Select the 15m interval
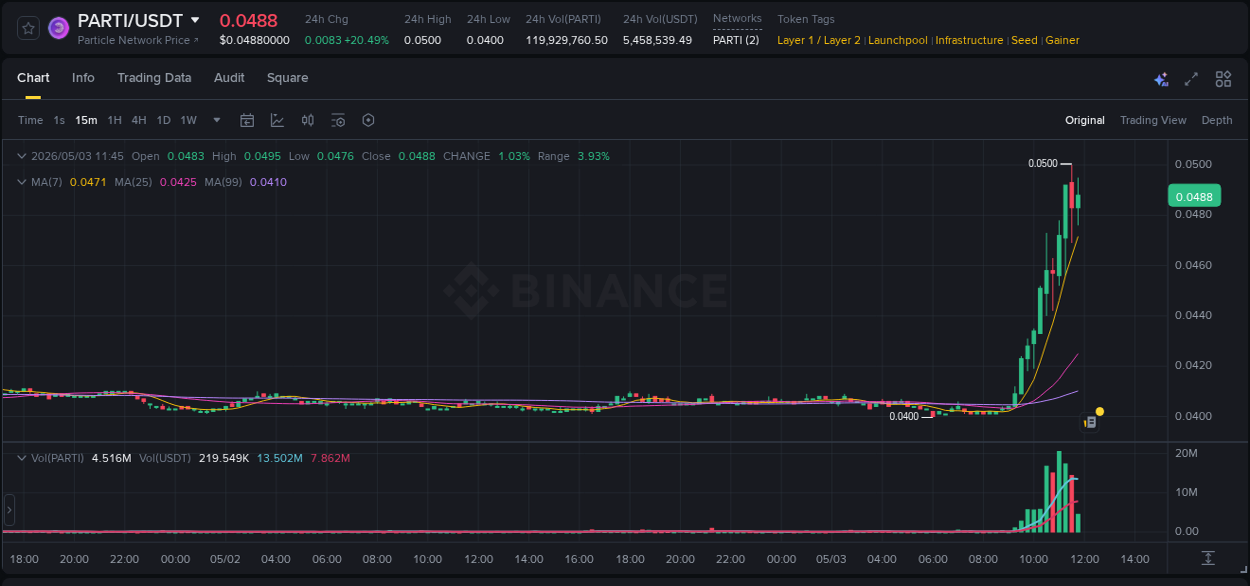1250x586 pixels. 86,120
